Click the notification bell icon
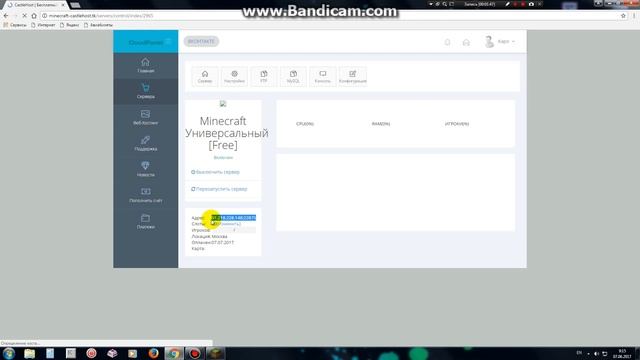Image resolution: width=640 pixels, height=360 pixels. click(447, 42)
